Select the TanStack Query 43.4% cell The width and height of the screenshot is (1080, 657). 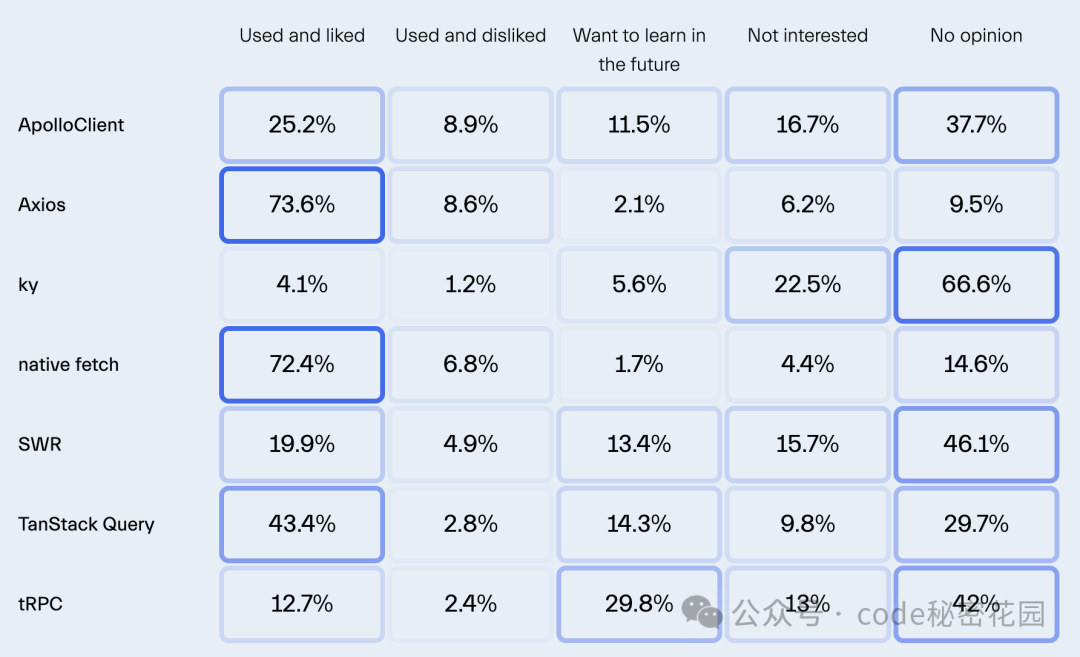click(302, 524)
